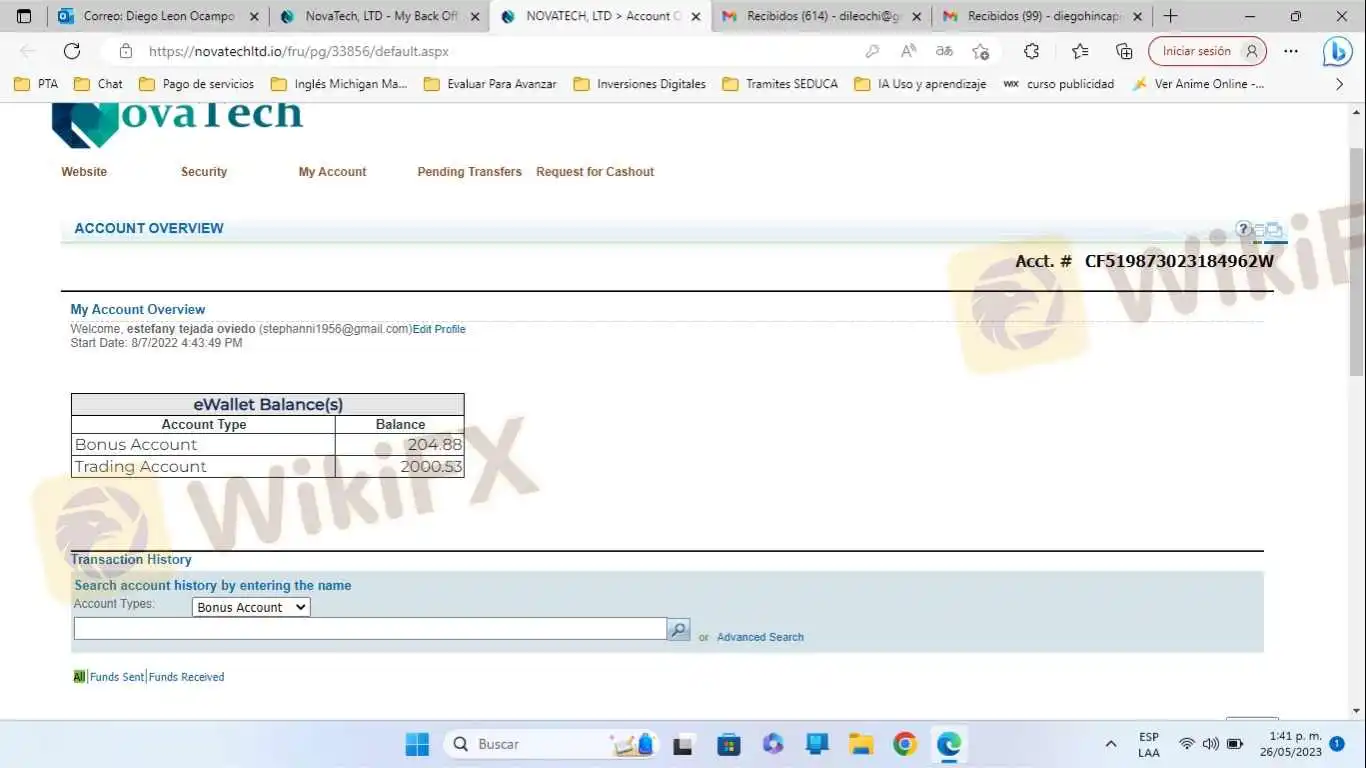1366x768 pixels.
Task: Click the help question mark icon
Action: tap(1243, 229)
